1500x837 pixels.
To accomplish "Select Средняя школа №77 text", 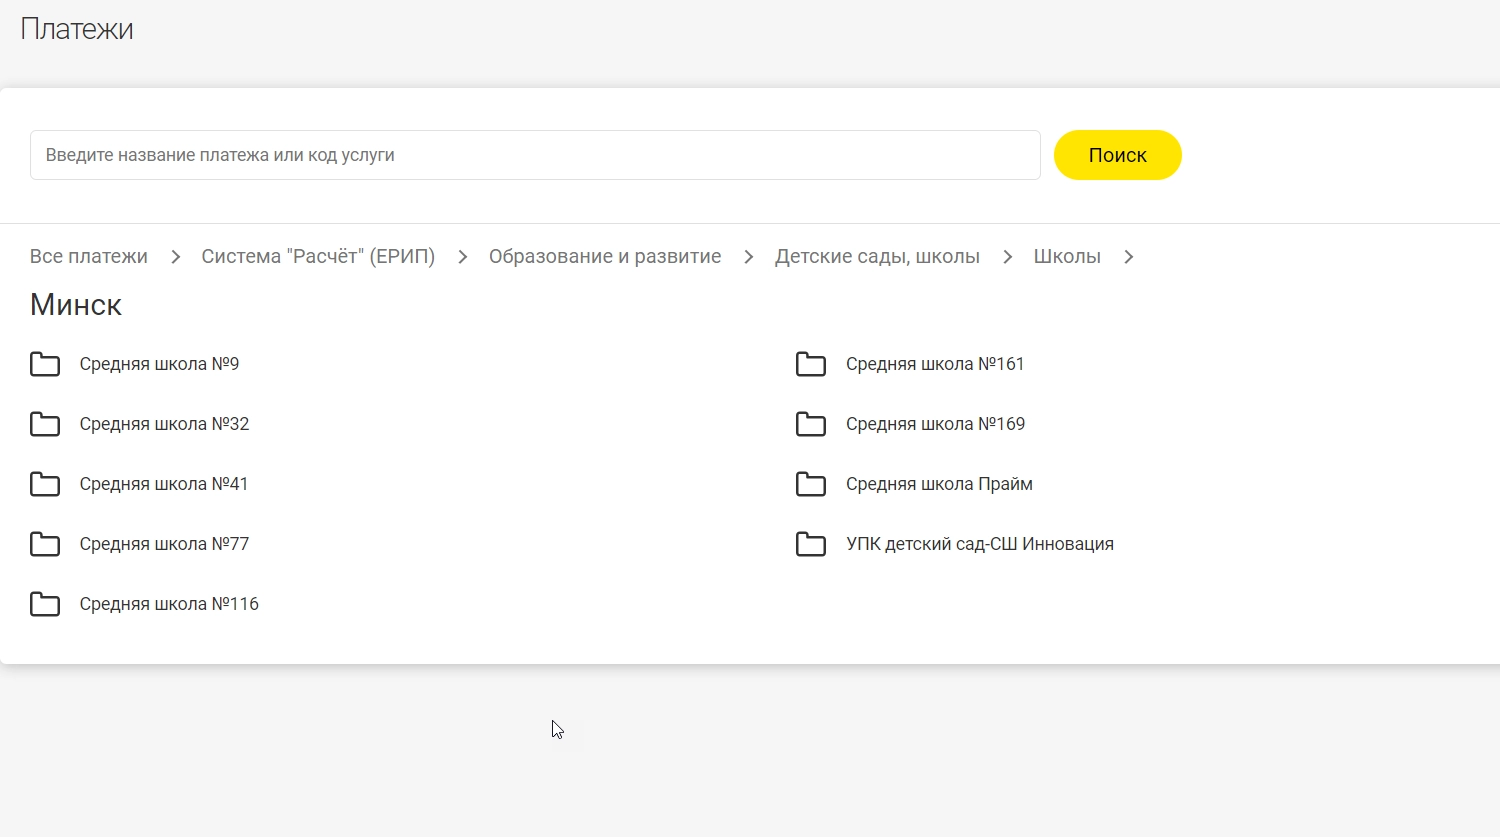I will (164, 544).
